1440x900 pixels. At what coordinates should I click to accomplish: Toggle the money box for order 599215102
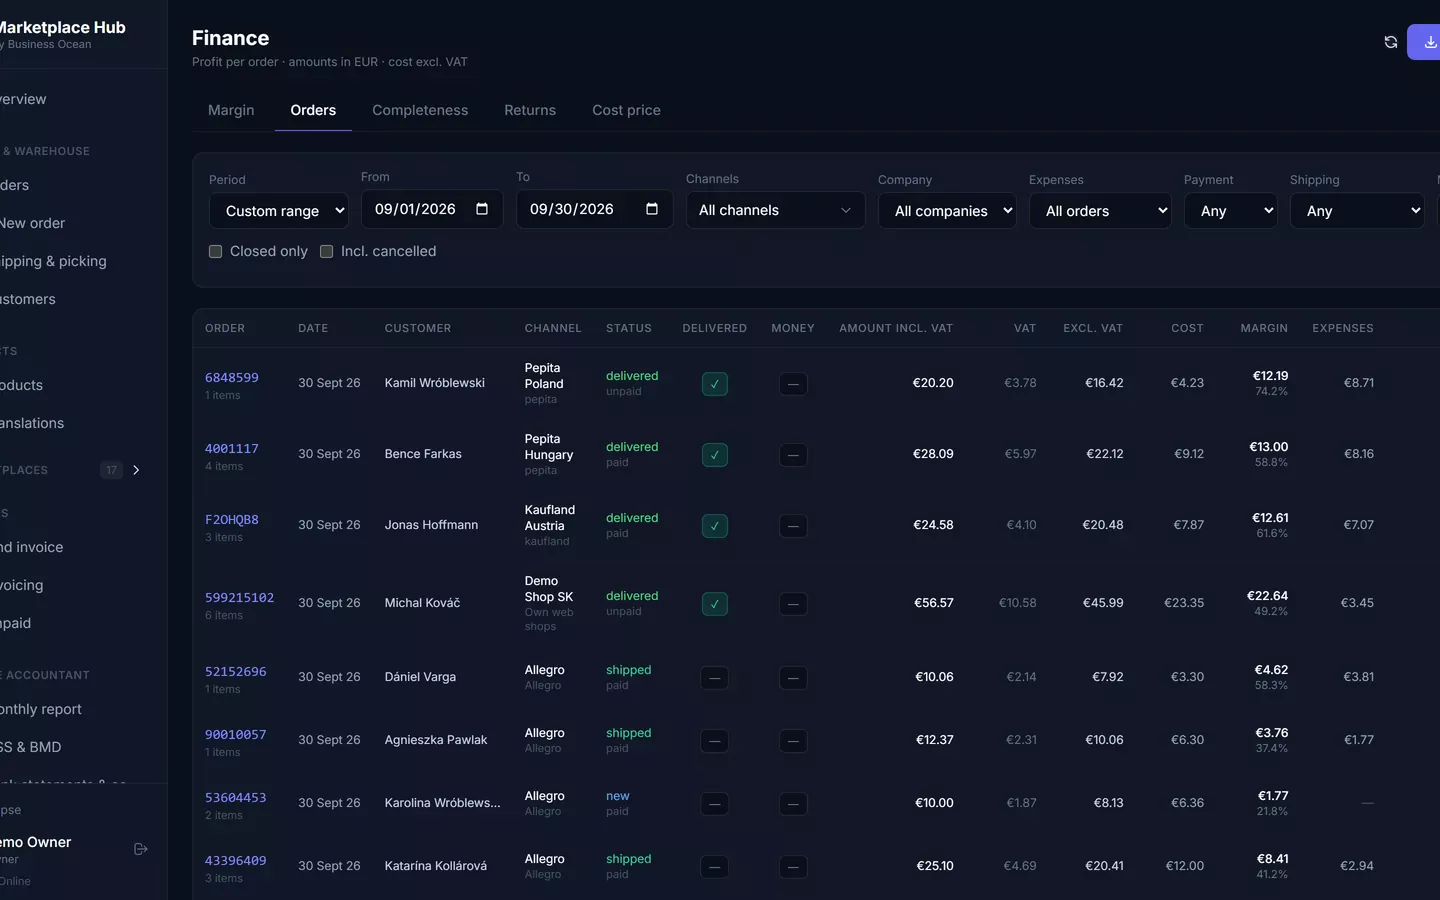pyautogui.click(x=793, y=604)
